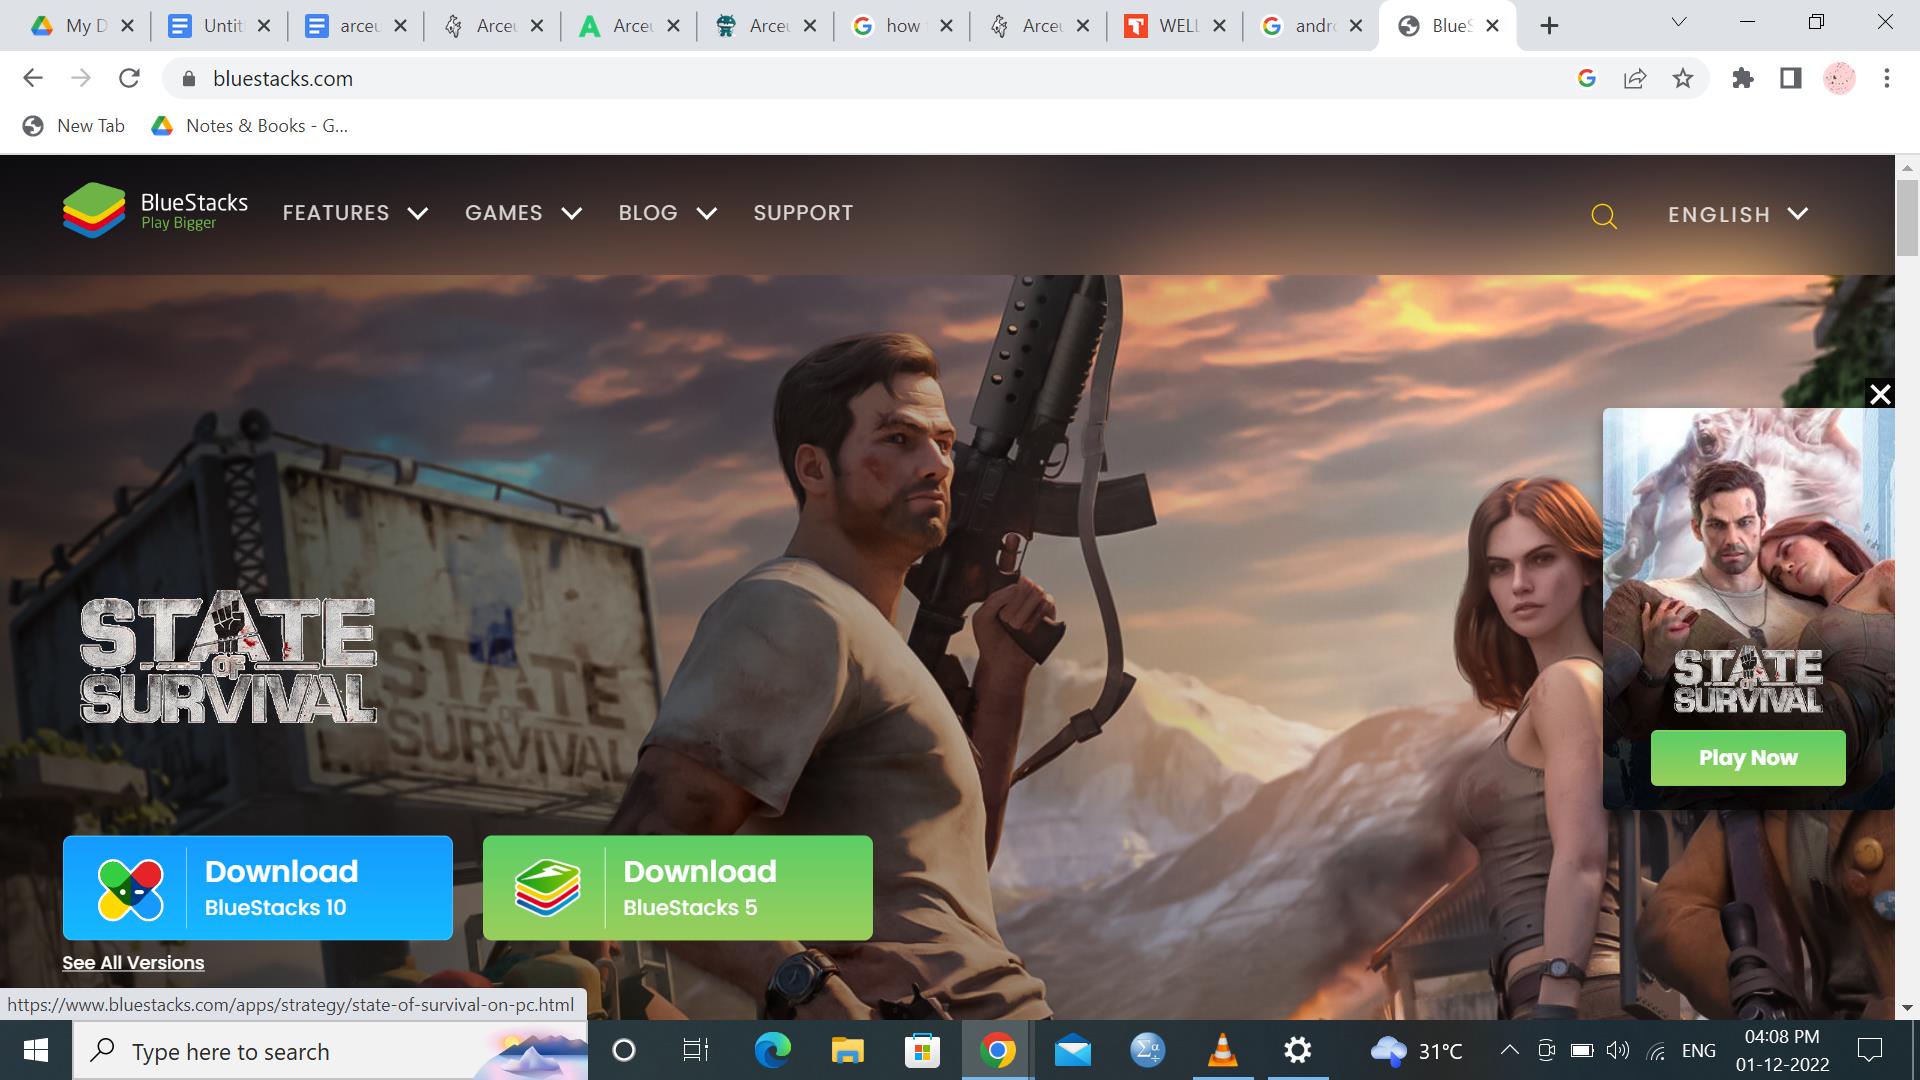1920x1080 pixels.
Task: Open Chrome side panel icon
Action: [1791, 79]
